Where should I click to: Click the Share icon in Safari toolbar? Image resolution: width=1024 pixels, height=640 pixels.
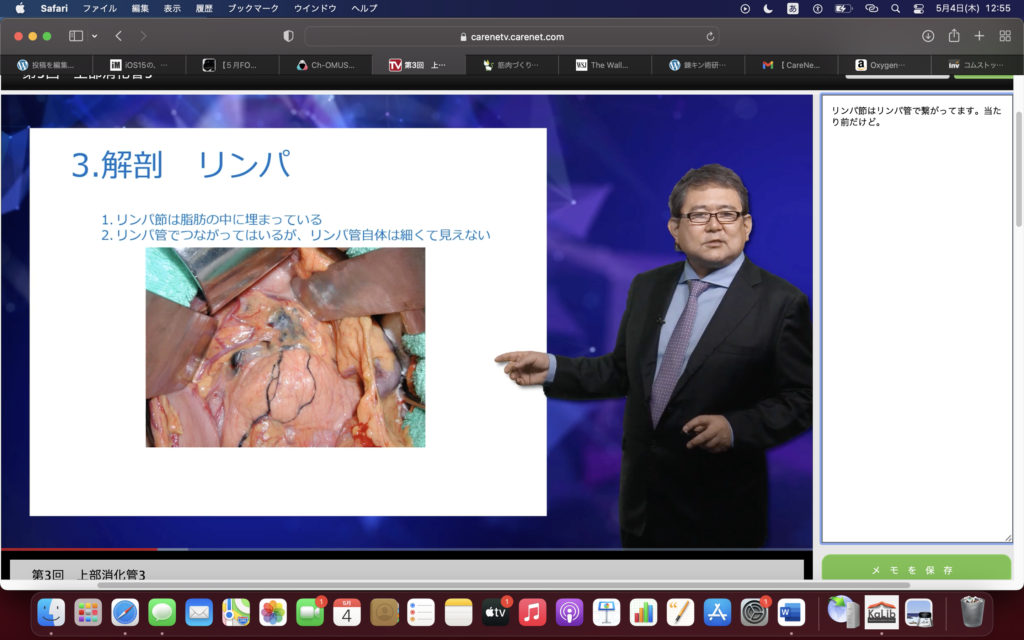[954, 36]
